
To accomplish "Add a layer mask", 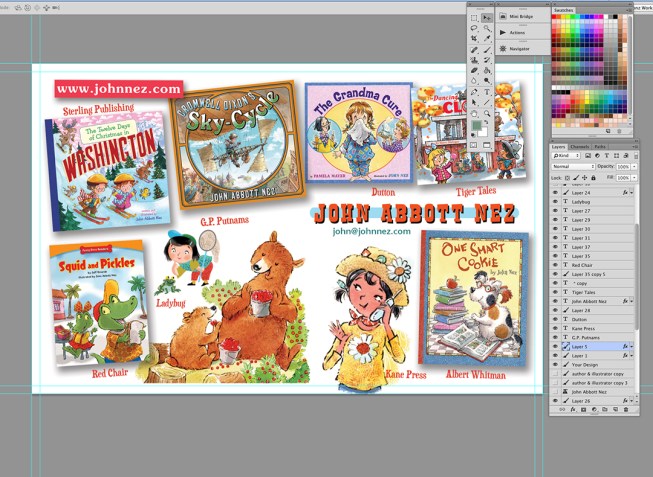I will pyautogui.click(x=583, y=410).
